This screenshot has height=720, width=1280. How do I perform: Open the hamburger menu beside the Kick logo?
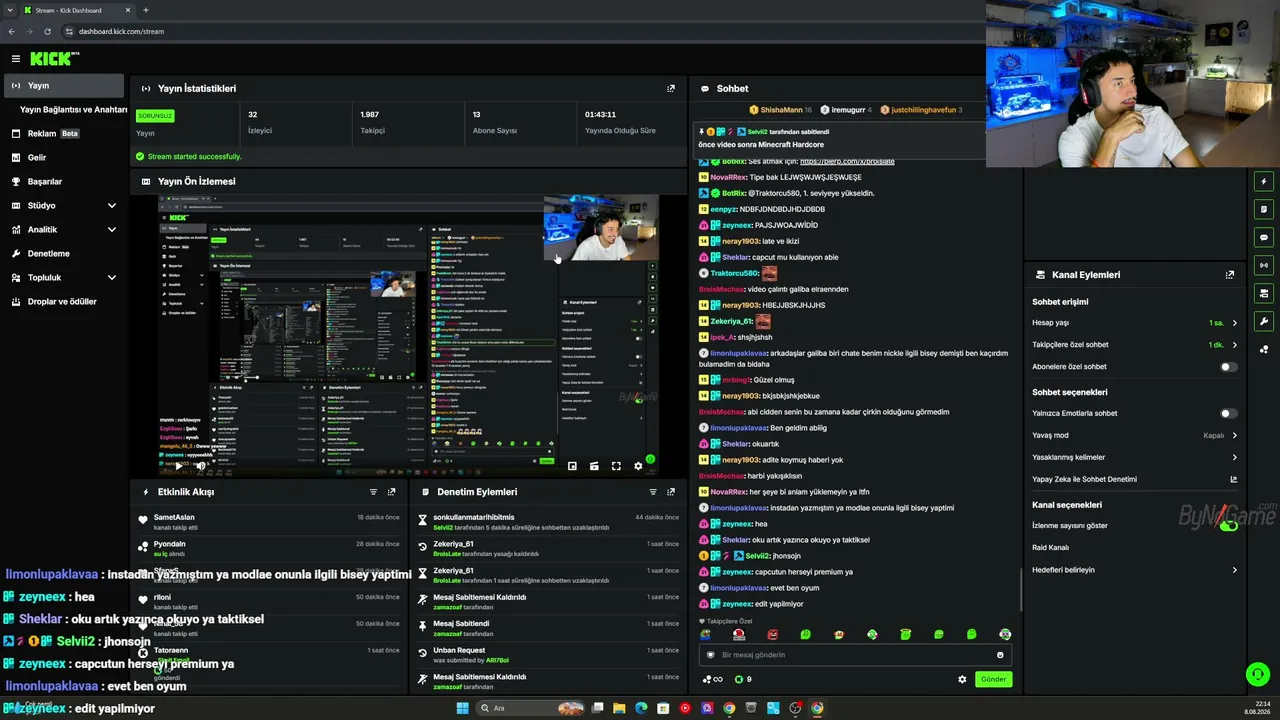16,59
